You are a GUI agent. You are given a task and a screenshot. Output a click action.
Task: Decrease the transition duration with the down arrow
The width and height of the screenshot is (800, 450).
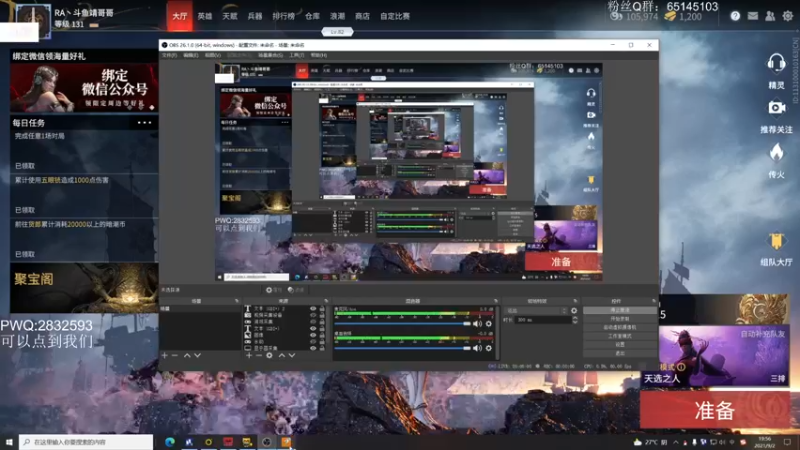click(x=575, y=322)
